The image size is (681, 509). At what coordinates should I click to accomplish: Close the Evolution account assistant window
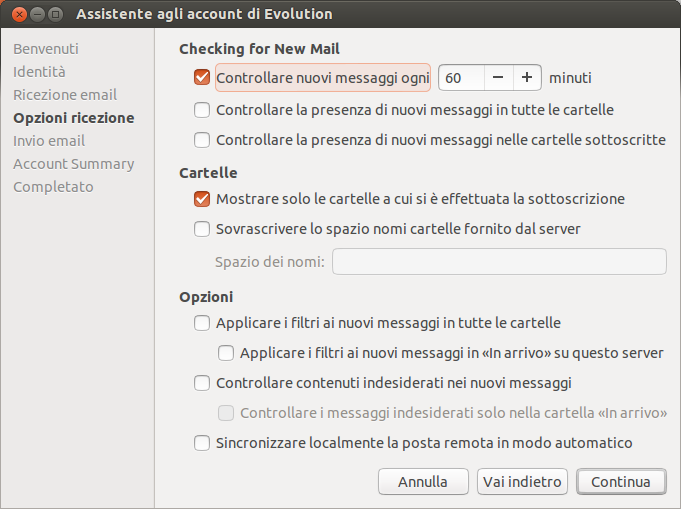pyautogui.click(x=17, y=14)
